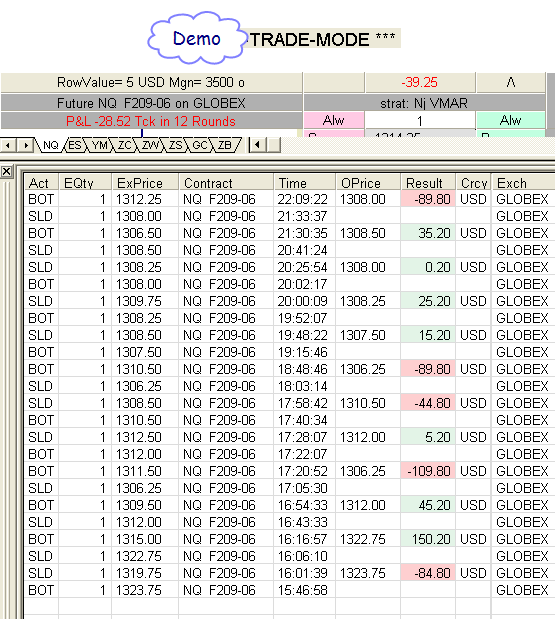Click the ExPrice cell 1309.75
The height and width of the screenshot is (619, 555).
[x=145, y=301]
